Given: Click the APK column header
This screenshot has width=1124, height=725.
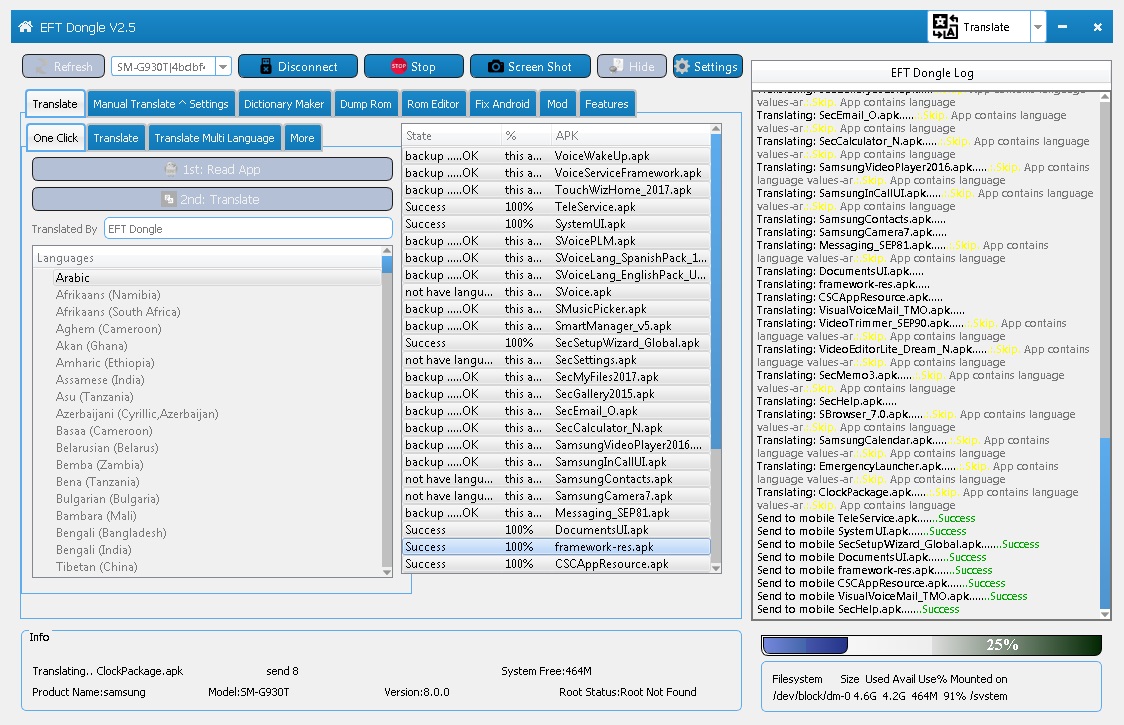Looking at the screenshot, I should 631,136.
